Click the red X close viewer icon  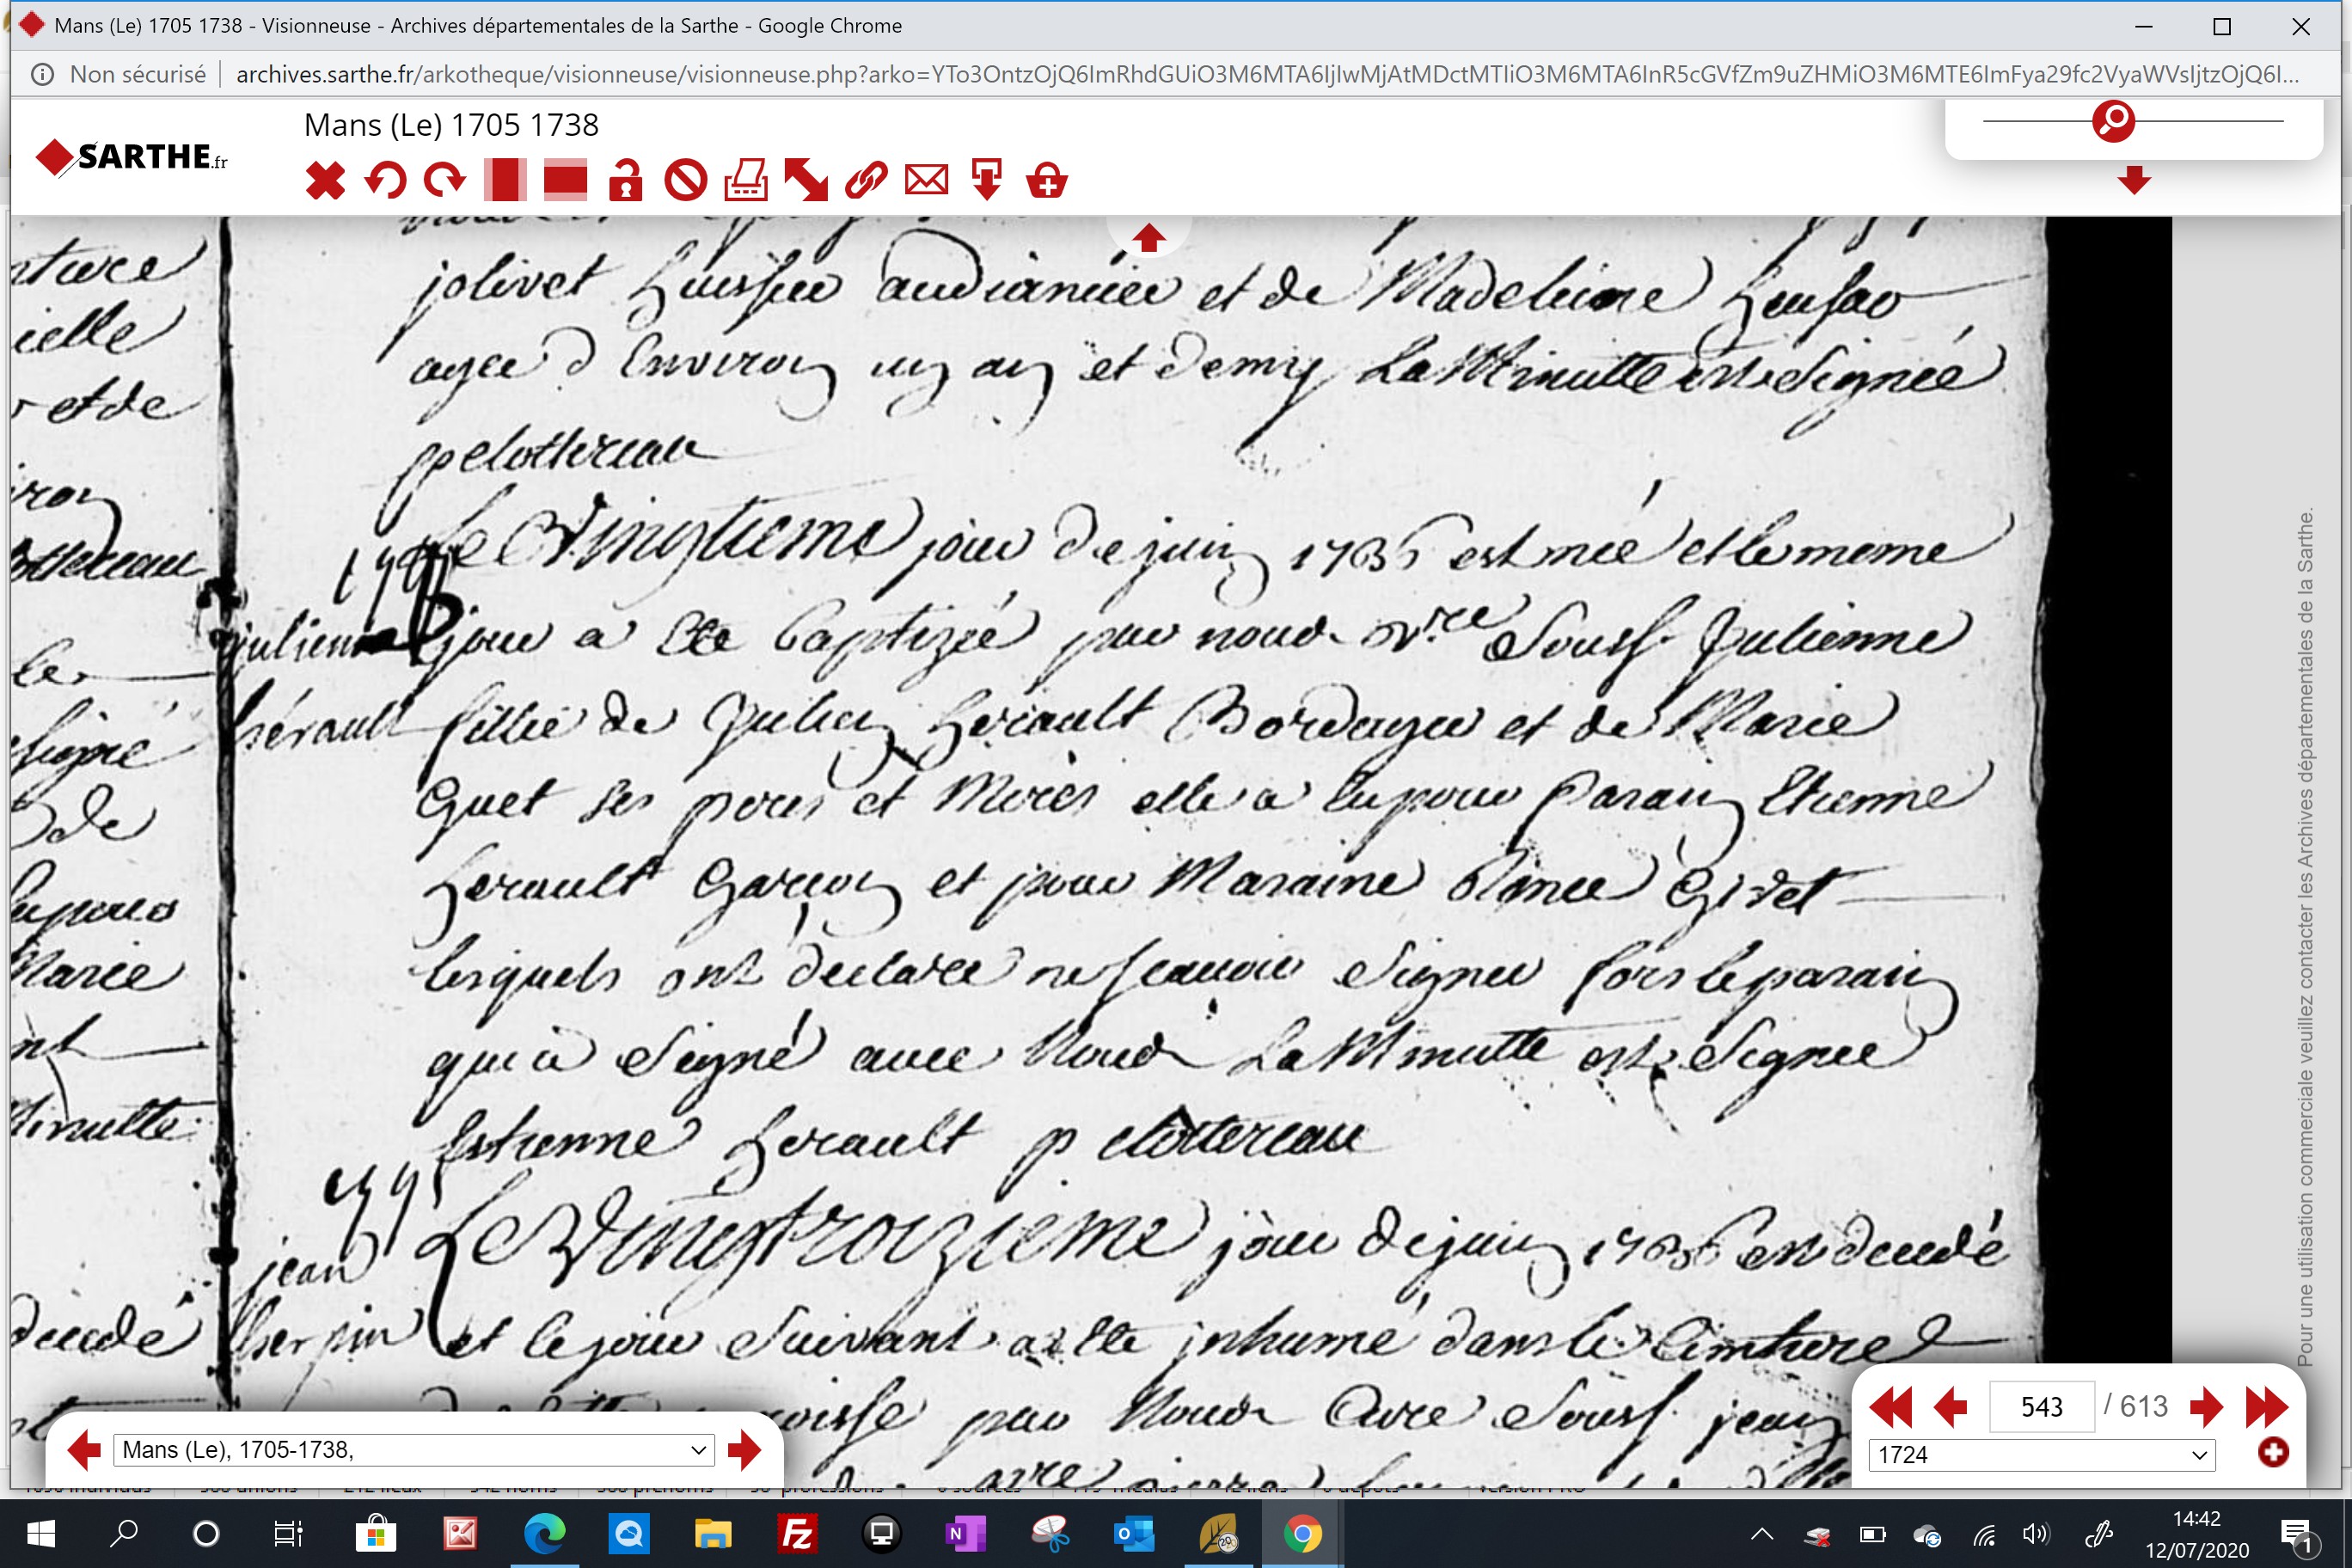325,181
